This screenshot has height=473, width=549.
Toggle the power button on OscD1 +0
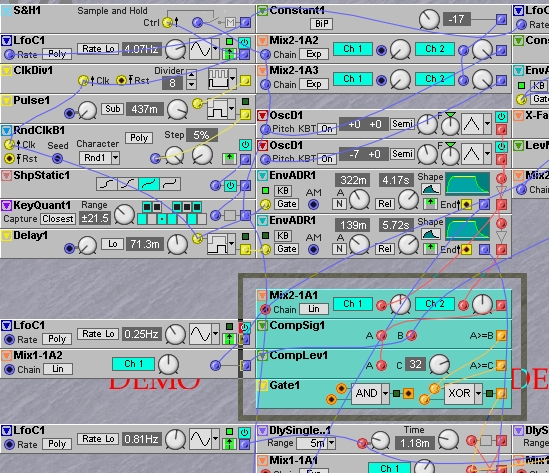pyautogui.click(x=501, y=117)
